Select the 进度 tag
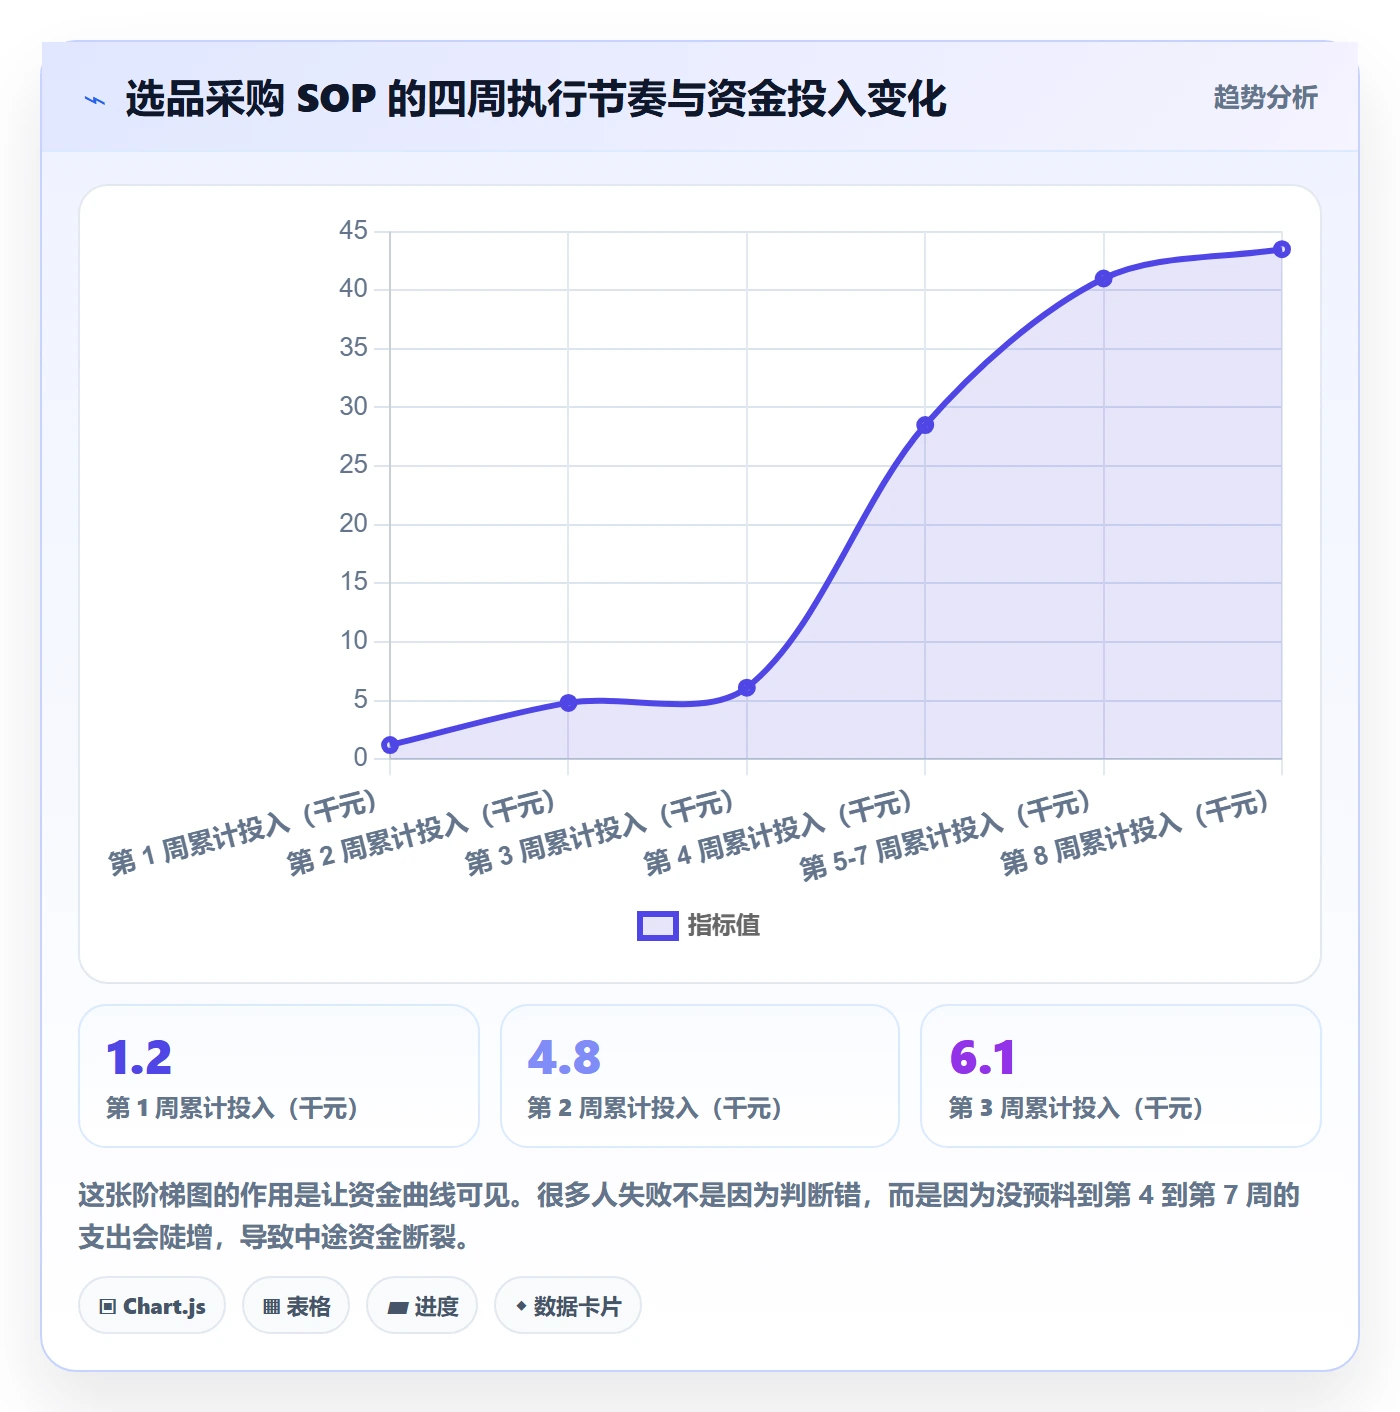The height and width of the screenshot is (1412, 1400). click(422, 1306)
